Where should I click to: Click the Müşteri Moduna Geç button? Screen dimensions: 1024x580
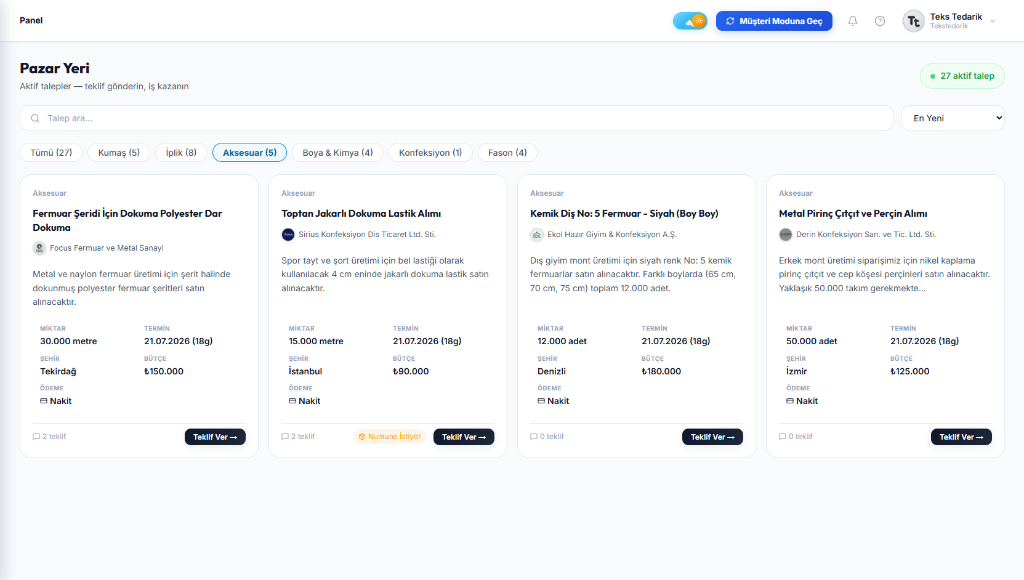point(774,21)
